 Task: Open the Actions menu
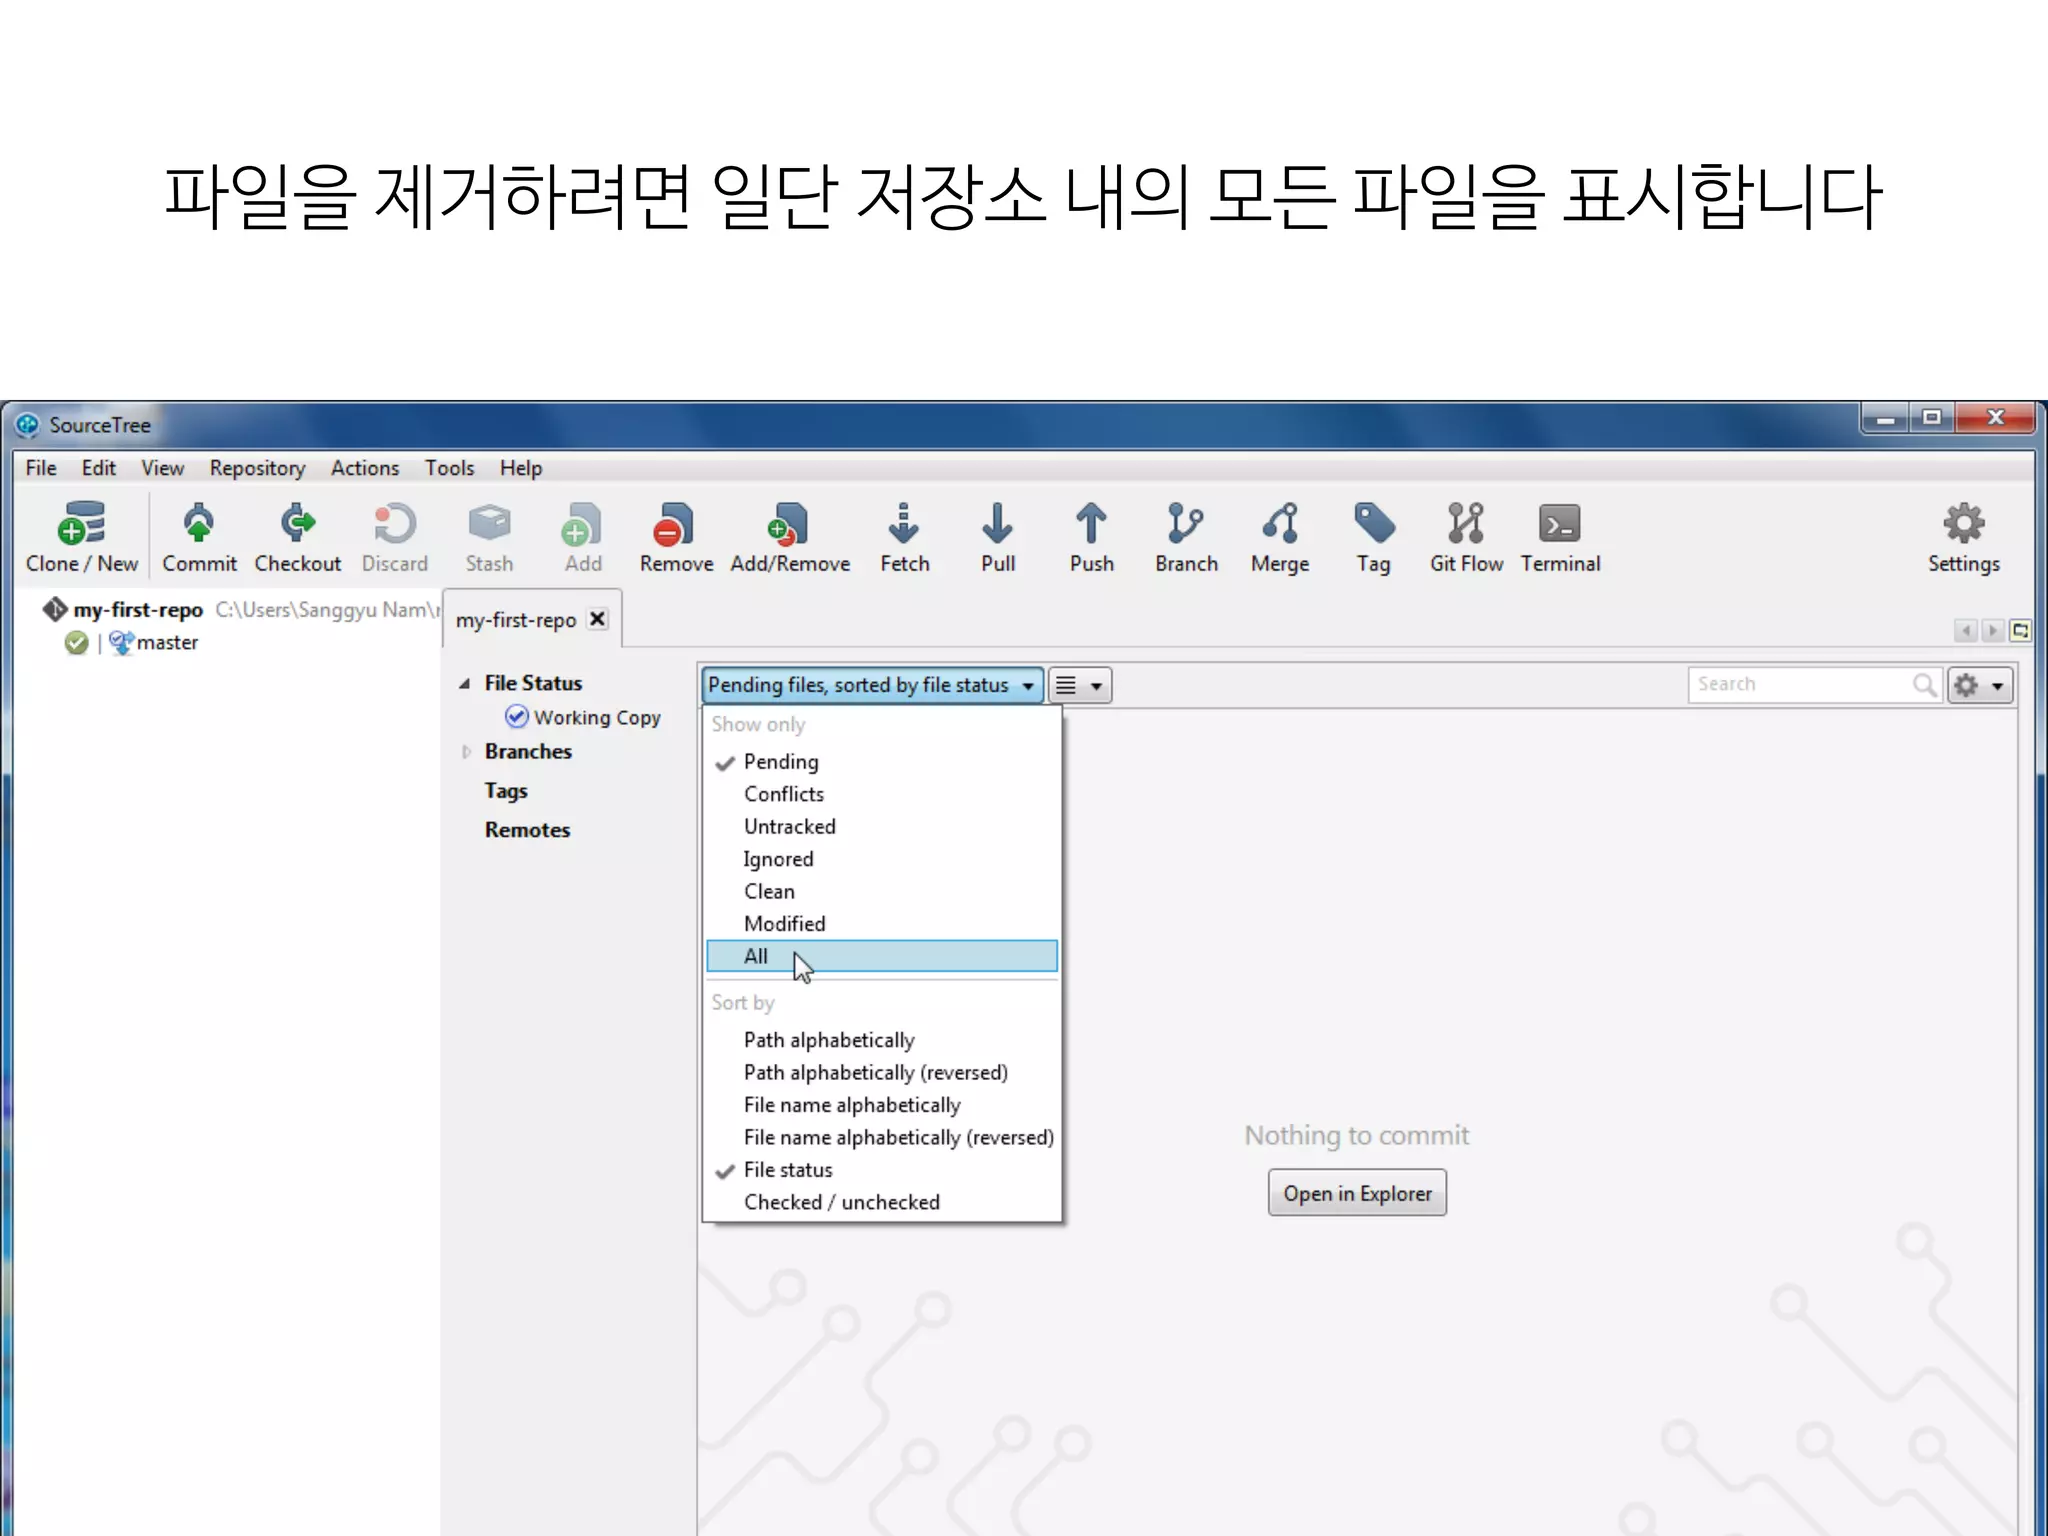coord(365,468)
